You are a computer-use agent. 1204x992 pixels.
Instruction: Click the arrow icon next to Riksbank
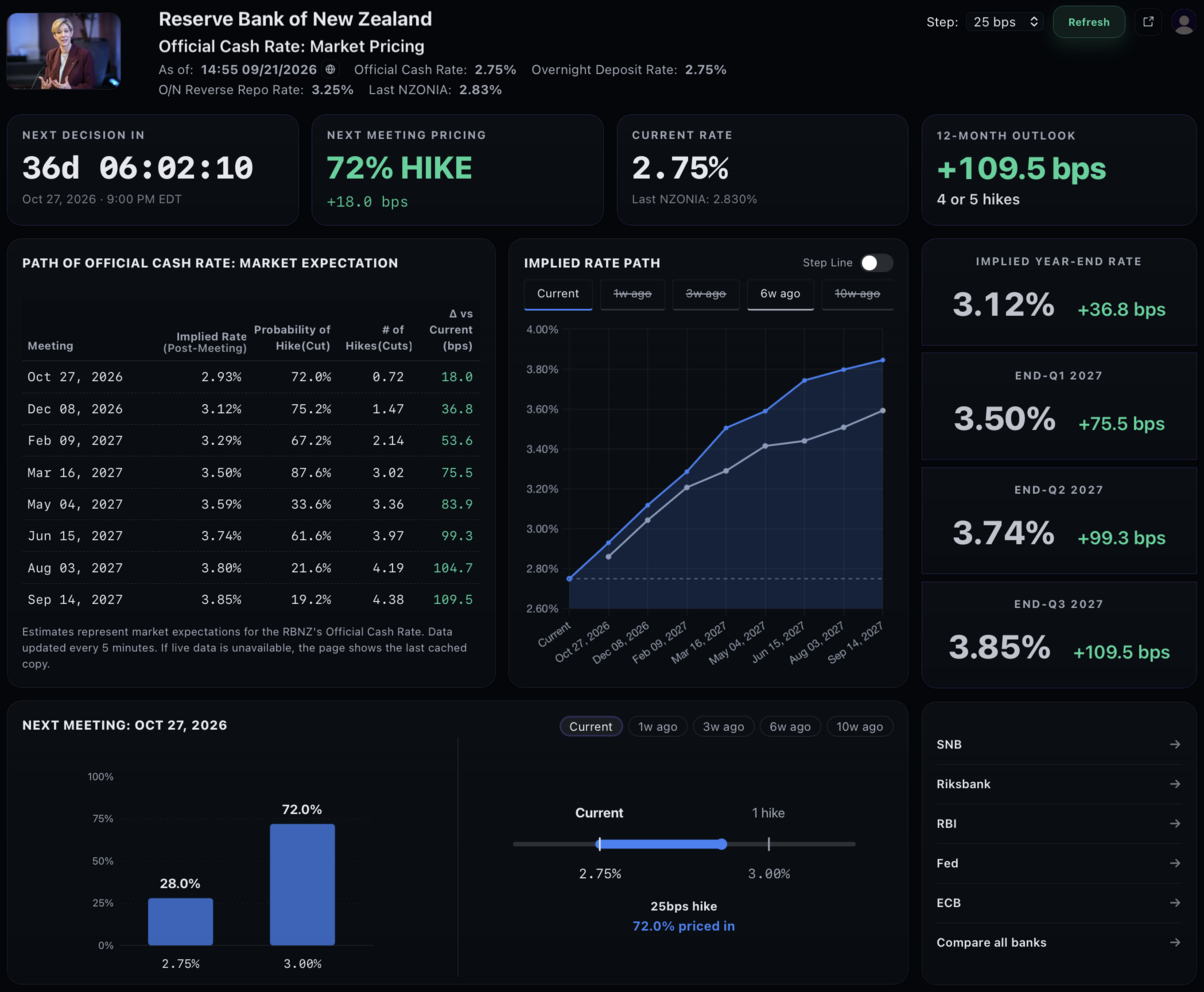1175,784
